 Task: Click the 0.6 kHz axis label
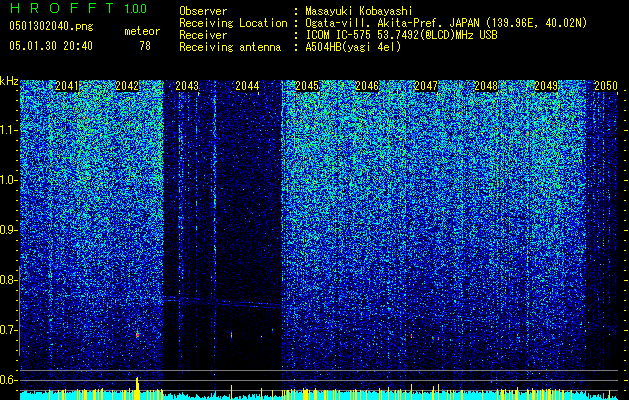click(9, 380)
